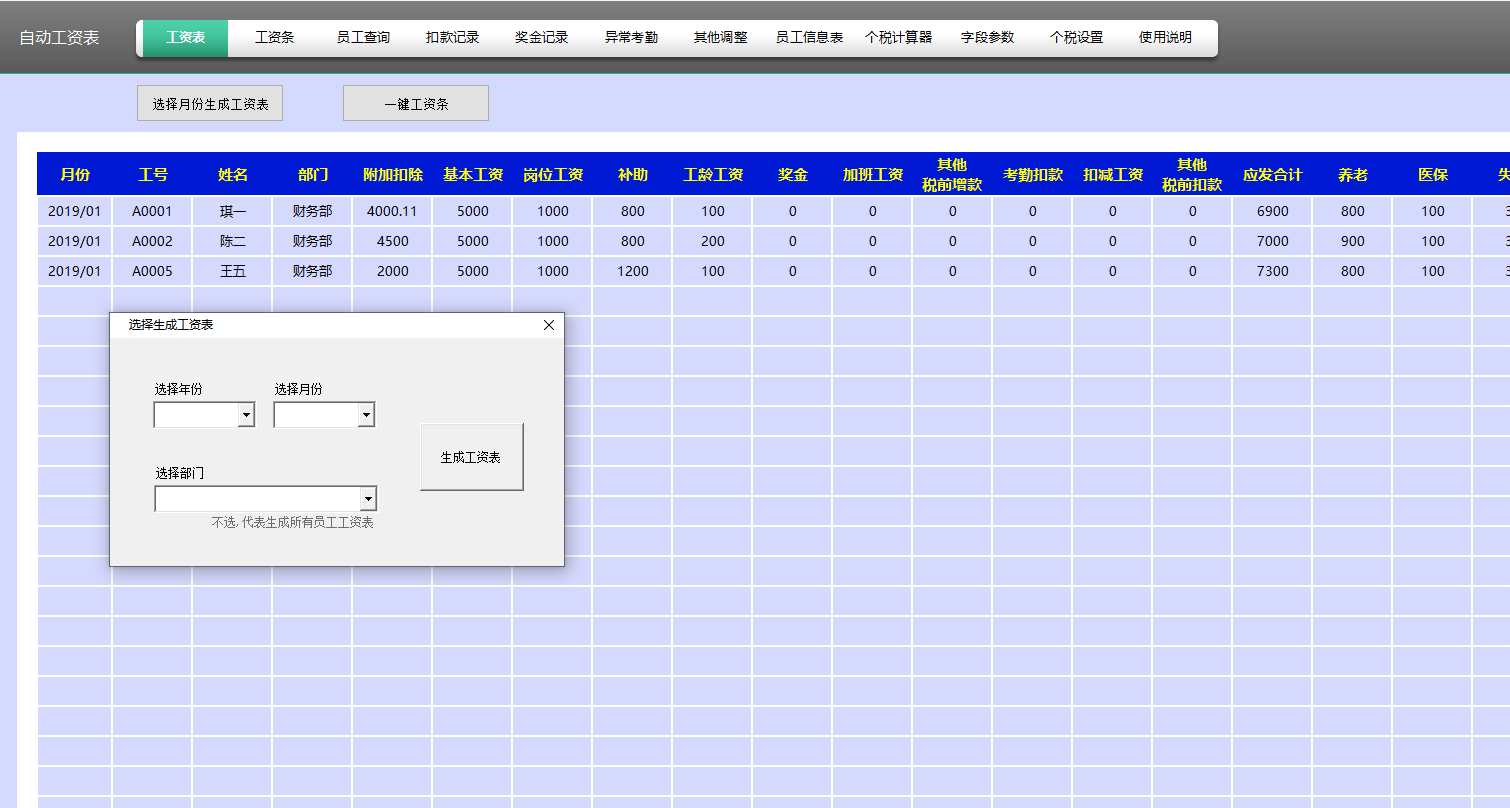Click the name cell 王五

232,271
